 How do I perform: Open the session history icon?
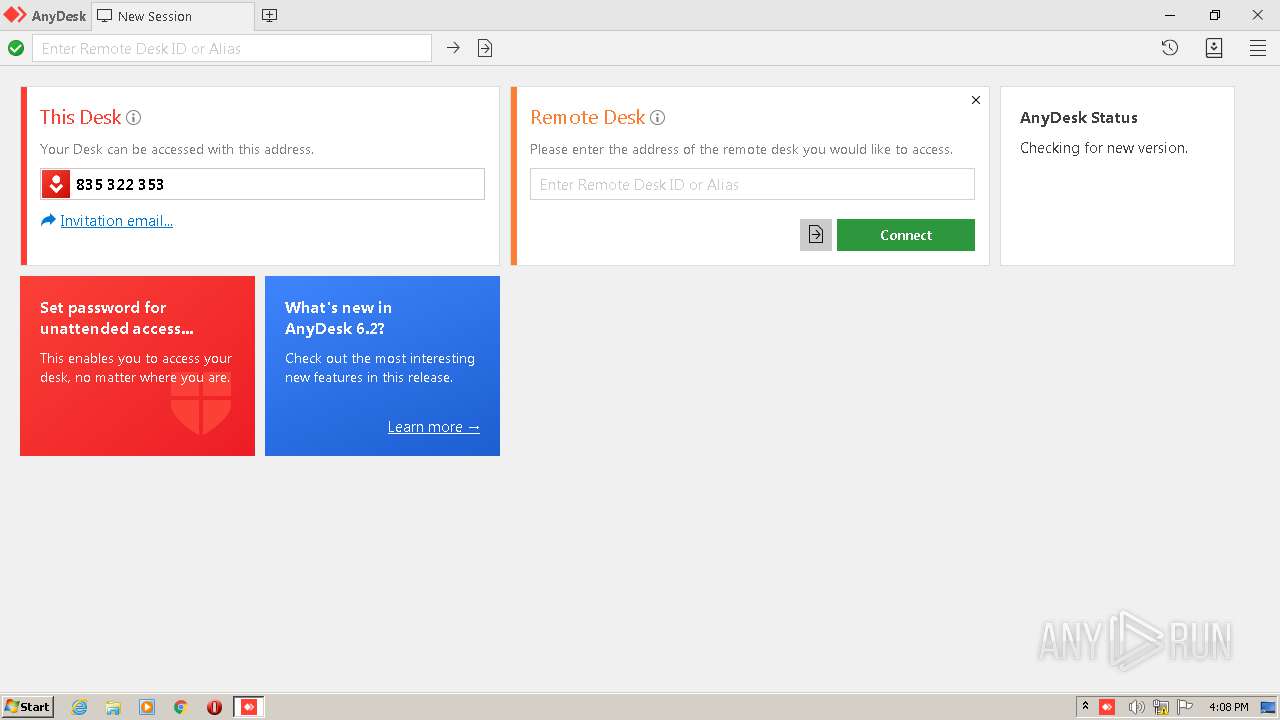point(1170,48)
